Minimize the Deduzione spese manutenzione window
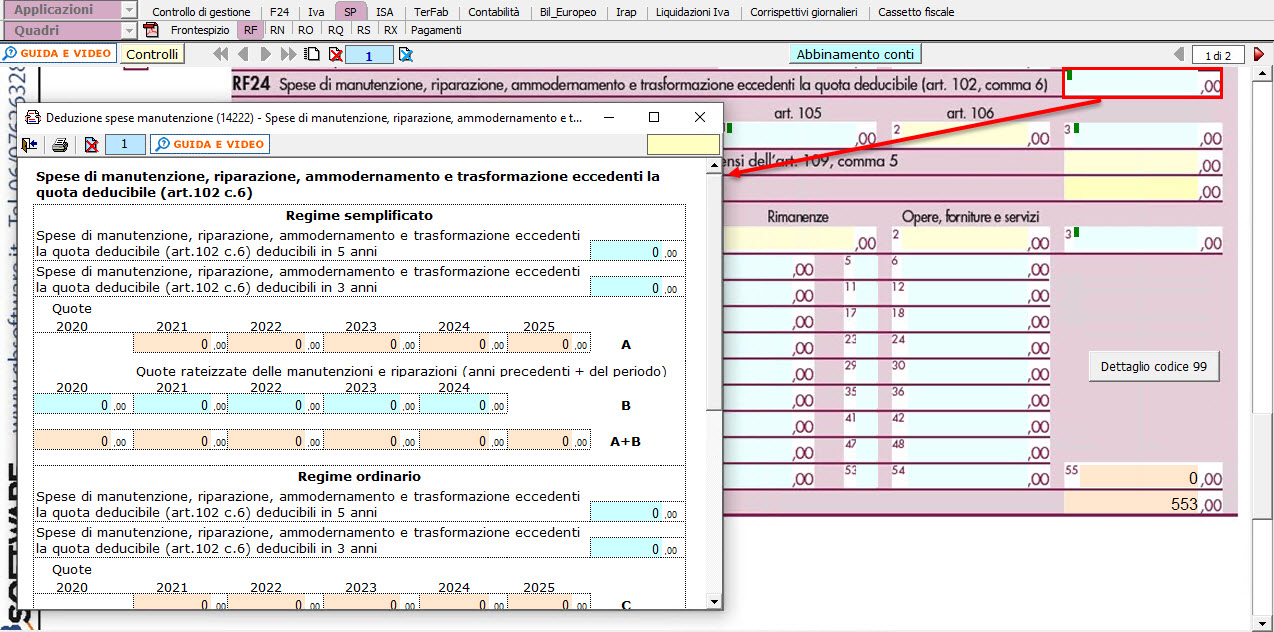The height and width of the screenshot is (632, 1274). click(x=609, y=117)
